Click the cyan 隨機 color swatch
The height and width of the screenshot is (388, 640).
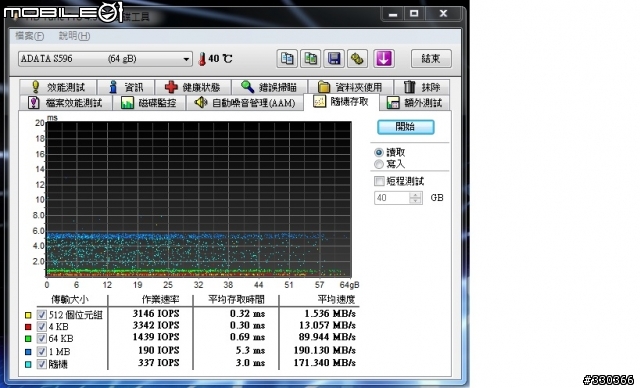(28, 364)
